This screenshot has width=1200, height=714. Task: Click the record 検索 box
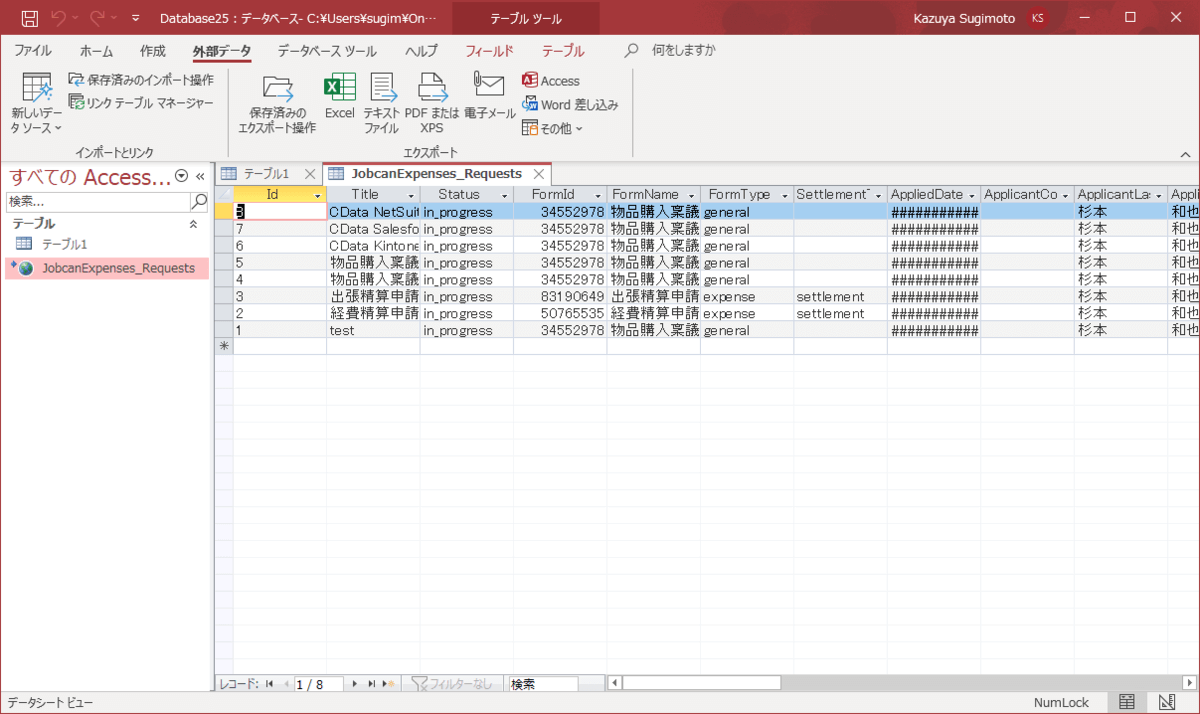point(543,684)
